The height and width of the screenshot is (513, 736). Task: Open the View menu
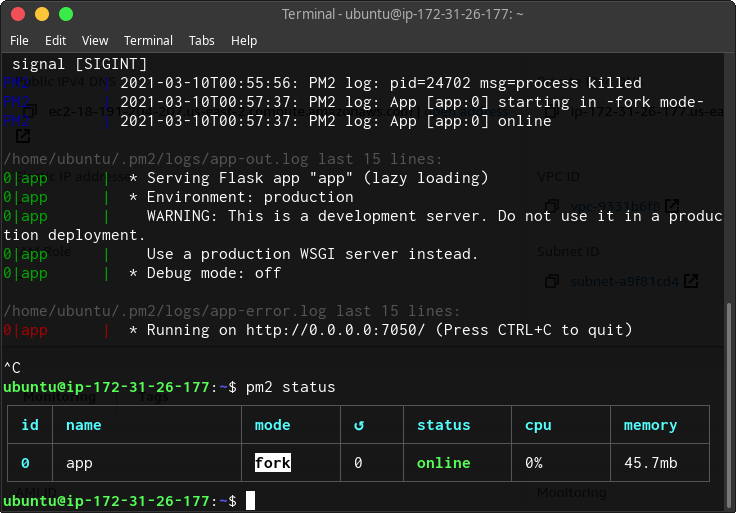pos(95,41)
